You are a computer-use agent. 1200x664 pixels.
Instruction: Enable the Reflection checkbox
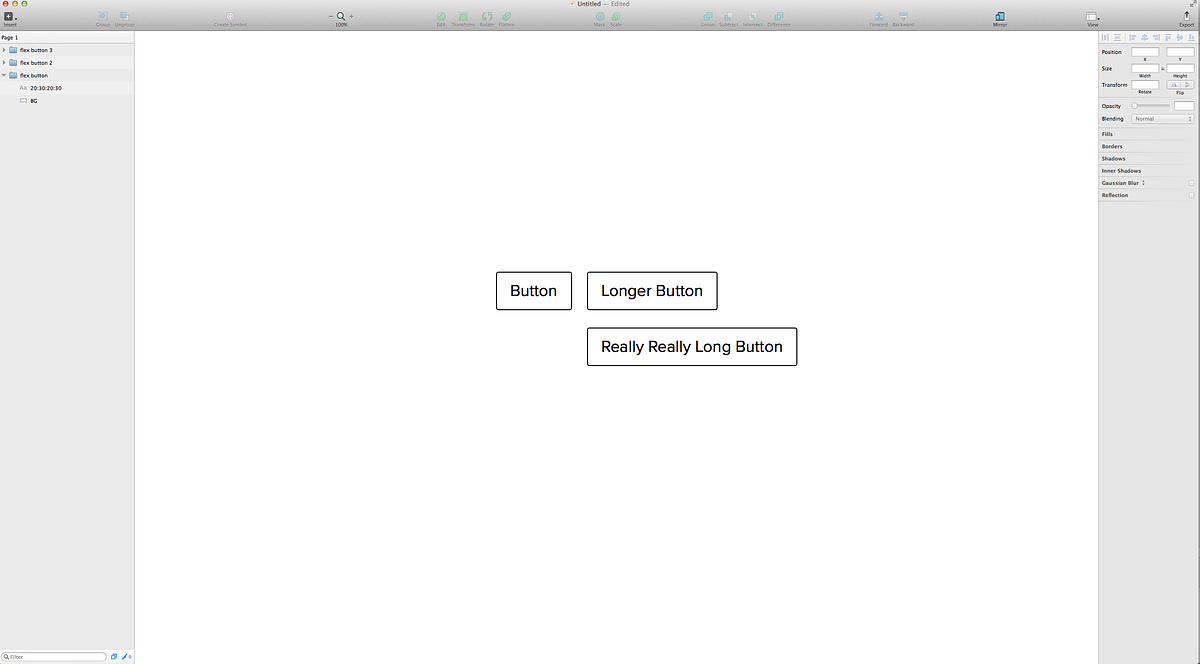(1190, 195)
